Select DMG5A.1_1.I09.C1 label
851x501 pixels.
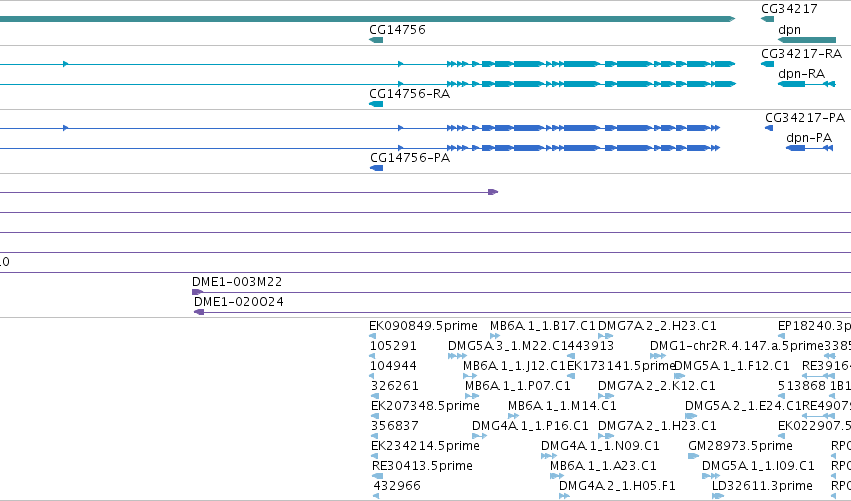(x=758, y=466)
